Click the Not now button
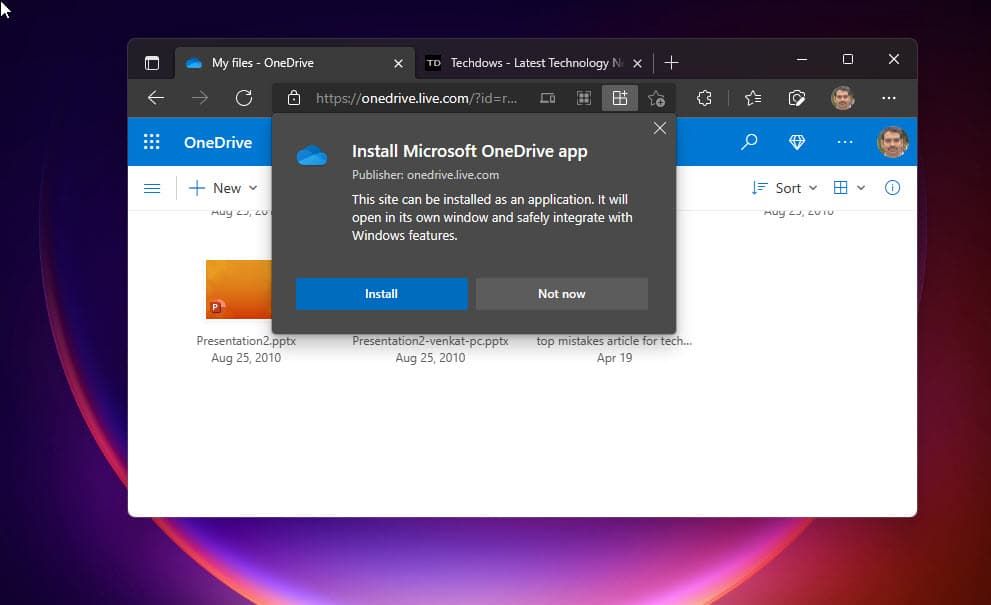Screen dimensions: 991x605 click(x=562, y=294)
